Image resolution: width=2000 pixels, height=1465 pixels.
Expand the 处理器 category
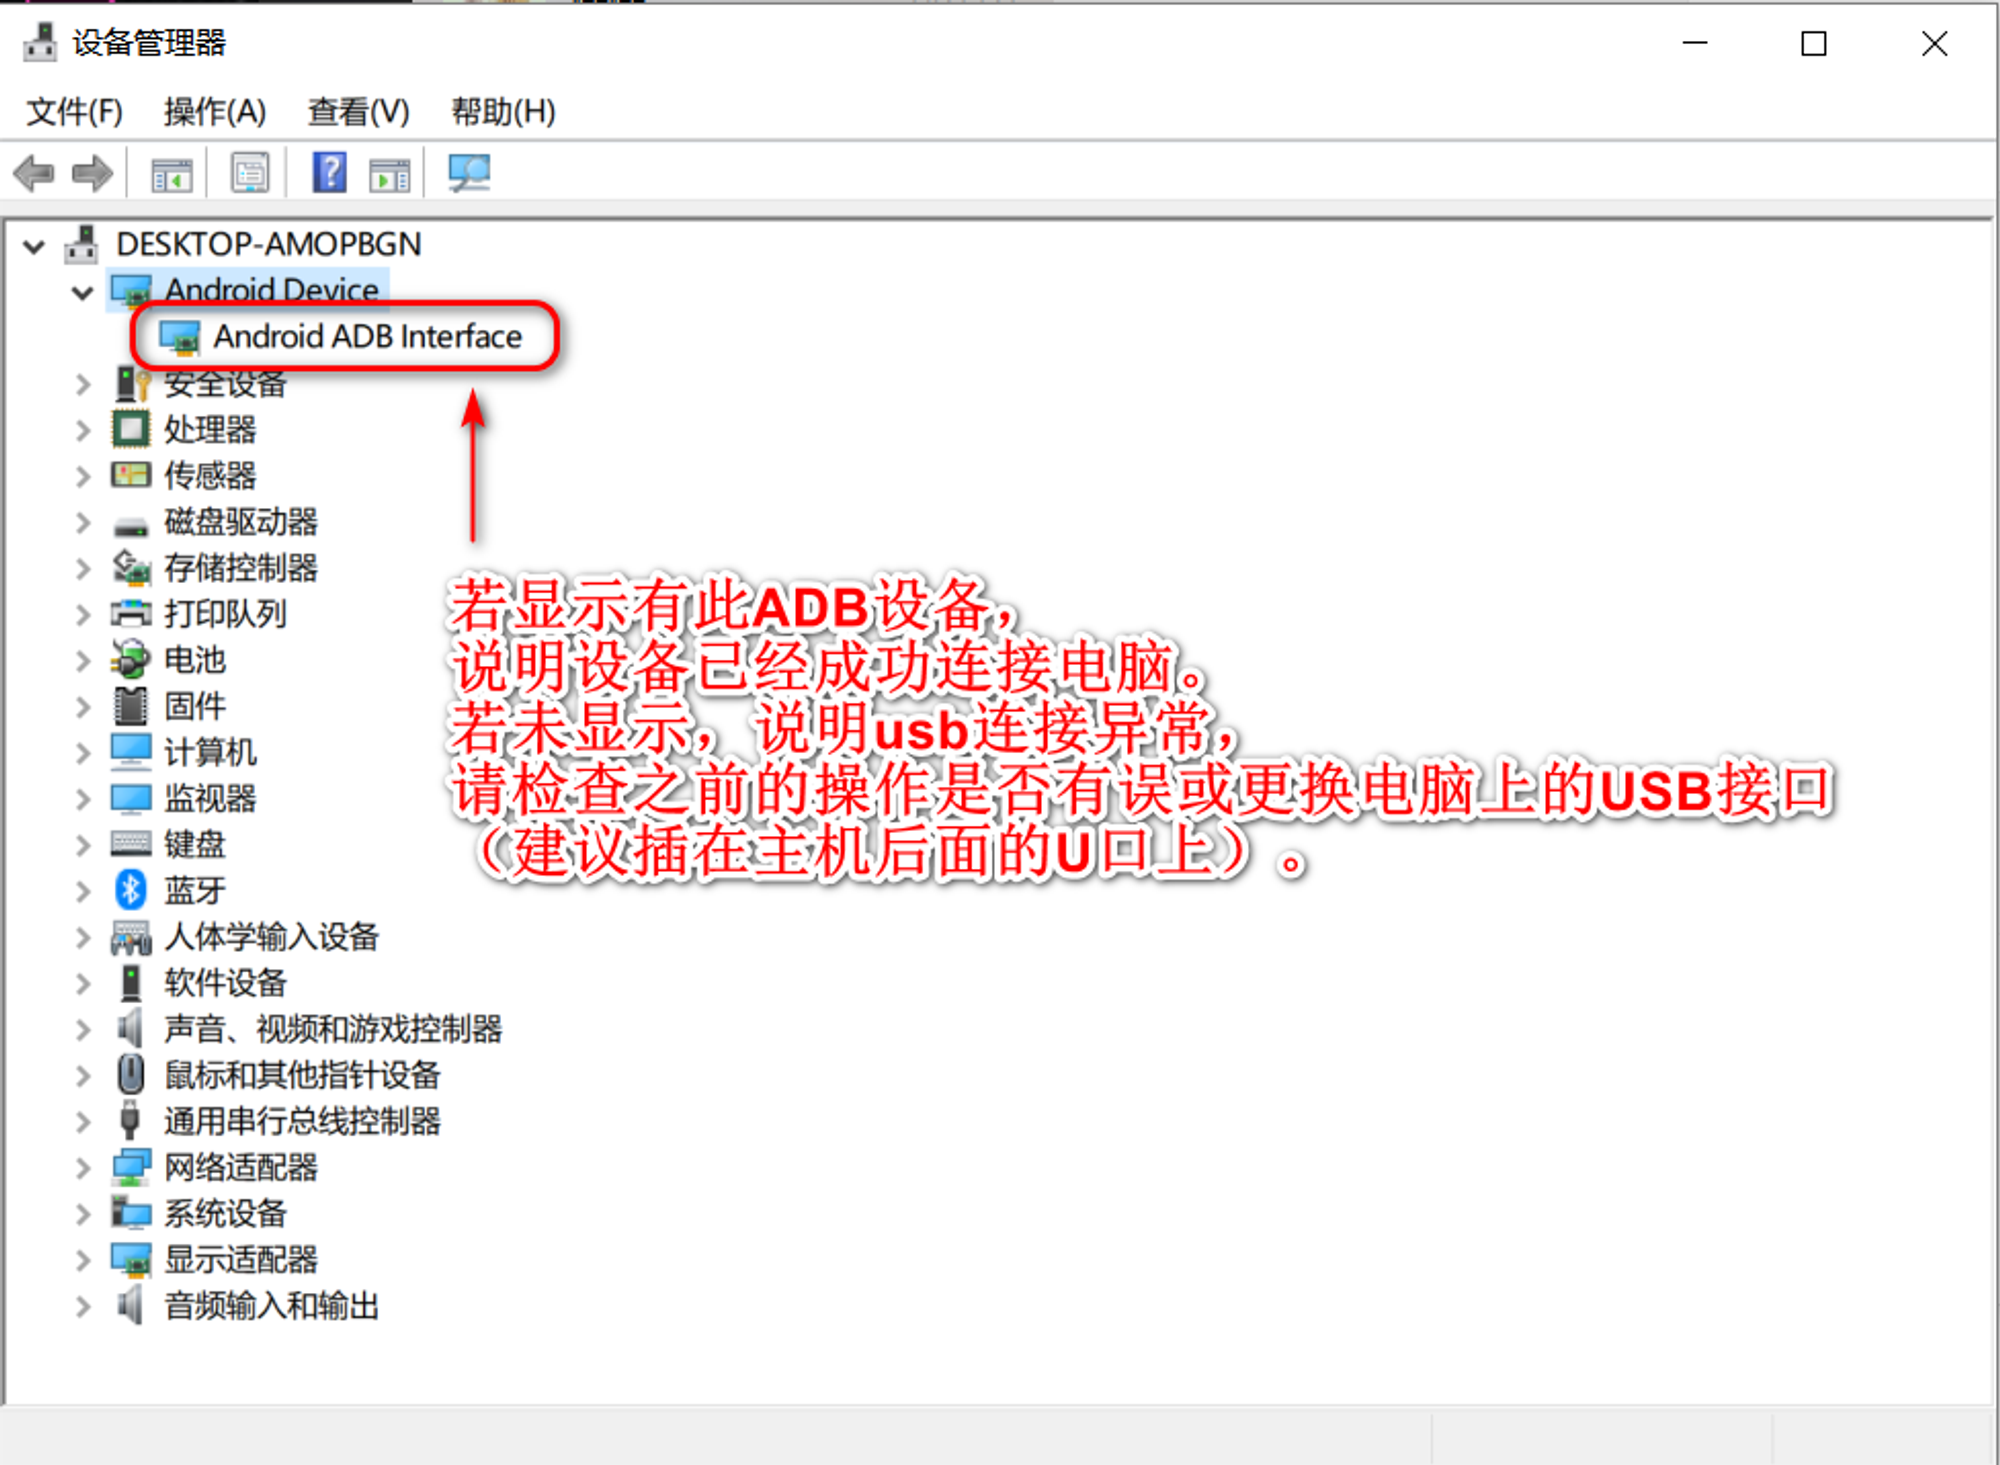[x=83, y=430]
